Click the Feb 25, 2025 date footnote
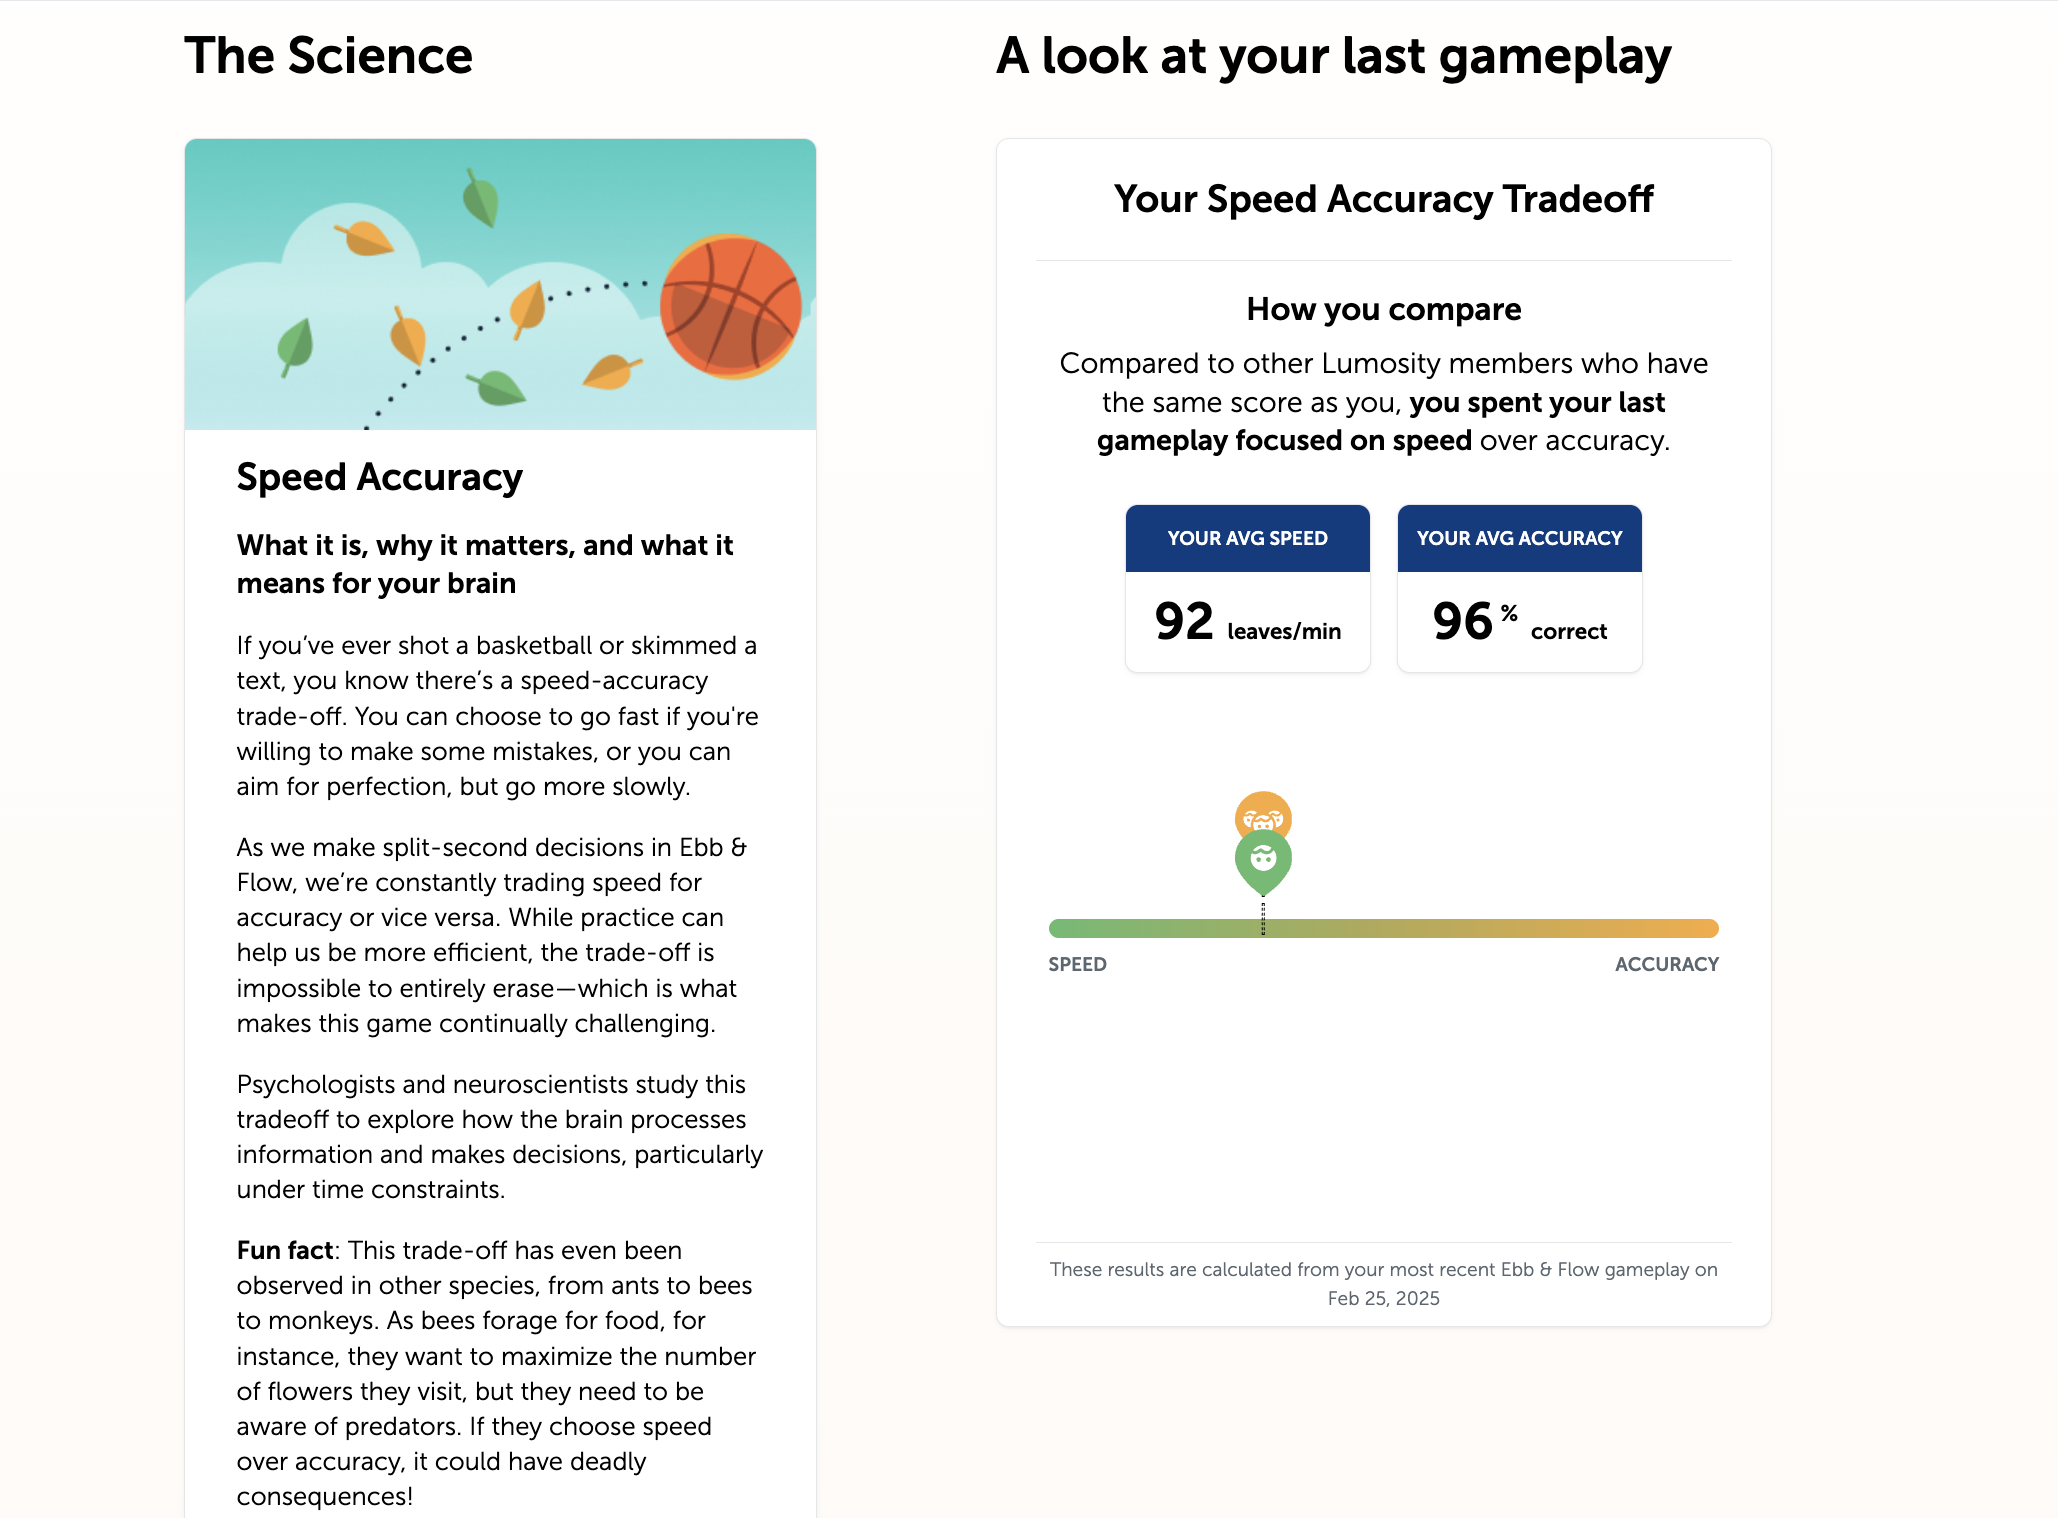The height and width of the screenshot is (1518, 2058). (1383, 1298)
